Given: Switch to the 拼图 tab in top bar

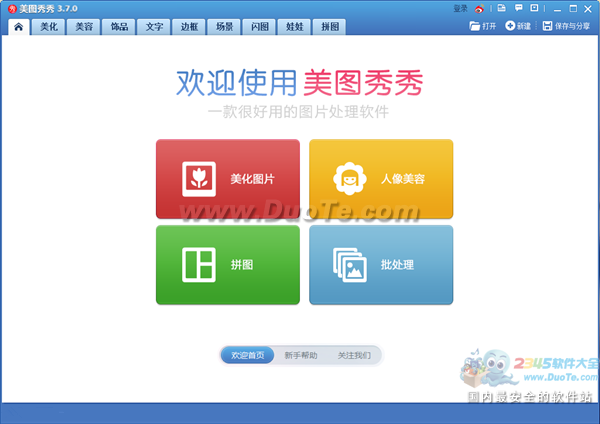Looking at the screenshot, I should point(329,27).
